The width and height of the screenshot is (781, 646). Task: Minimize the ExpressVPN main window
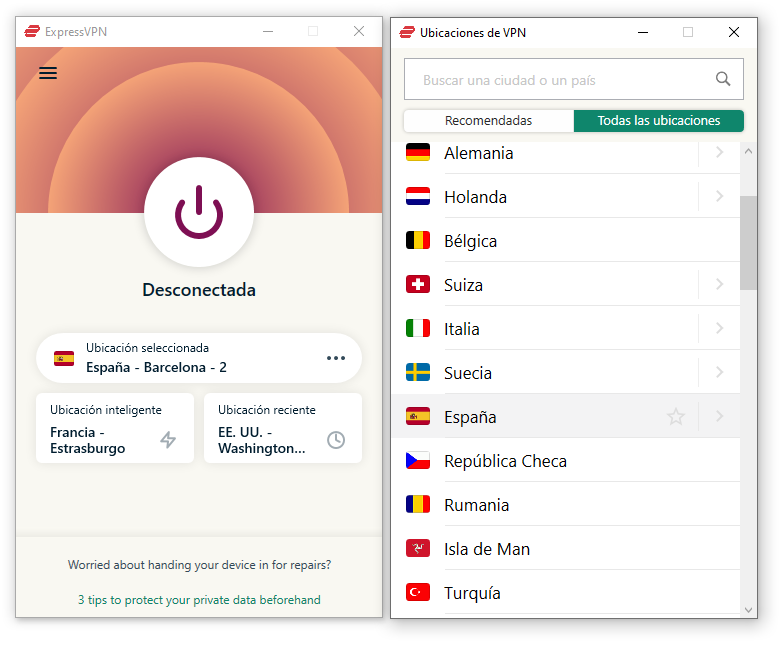[268, 31]
